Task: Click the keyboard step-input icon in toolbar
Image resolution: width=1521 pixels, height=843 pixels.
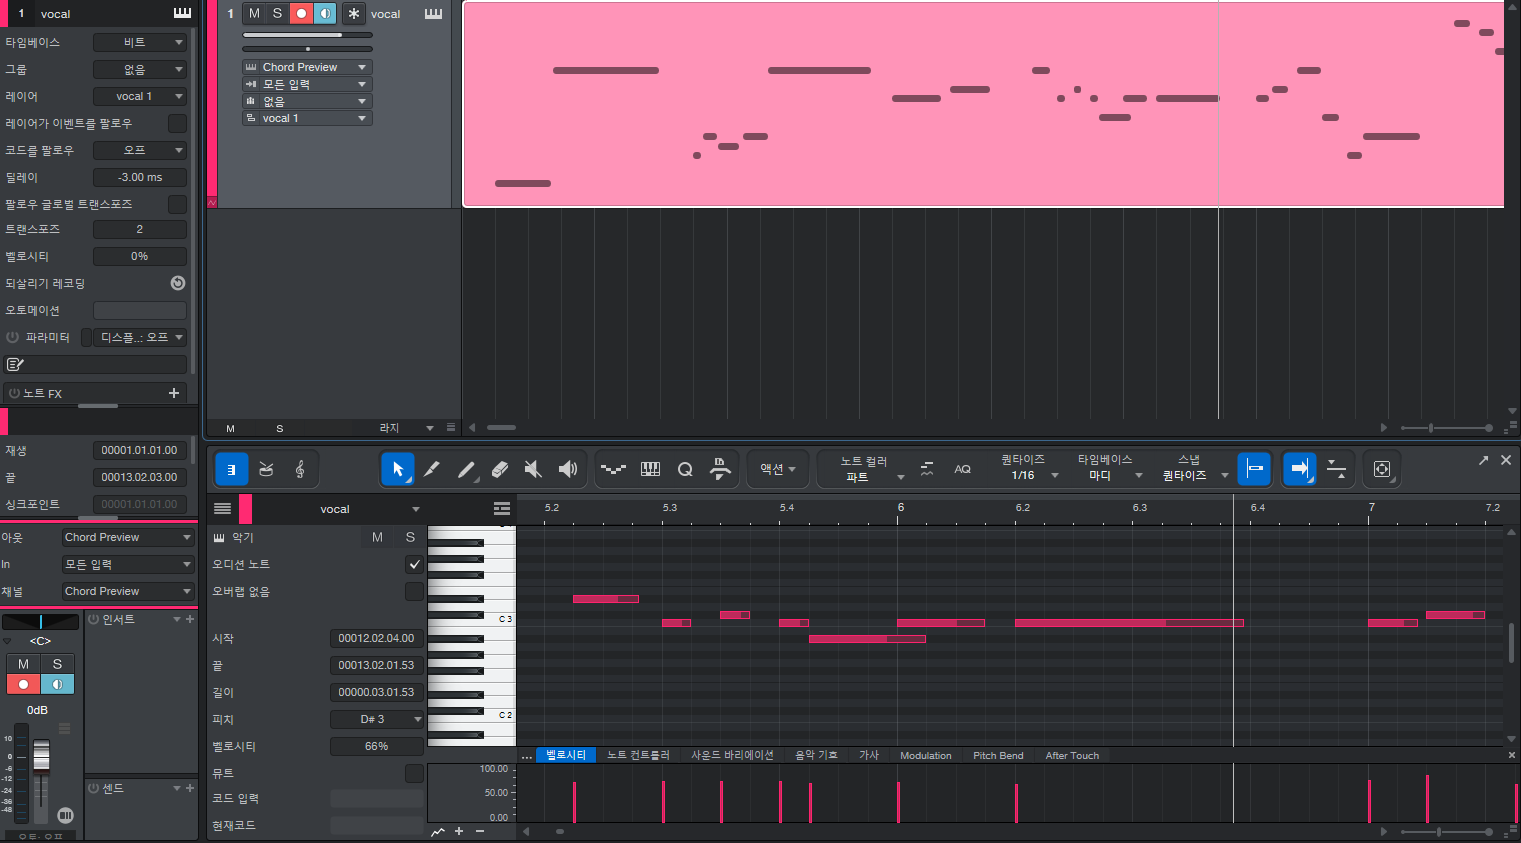Action: pyautogui.click(x=650, y=469)
